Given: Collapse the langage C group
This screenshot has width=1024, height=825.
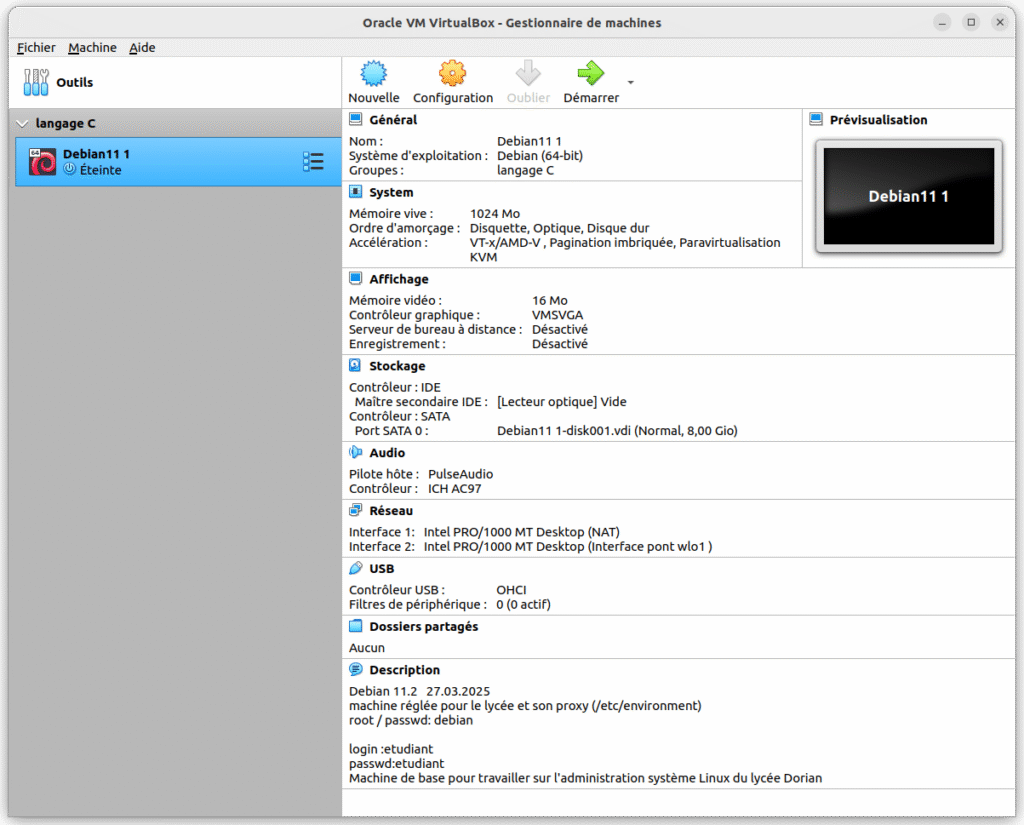Looking at the screenshot, I should pos(22,124).
